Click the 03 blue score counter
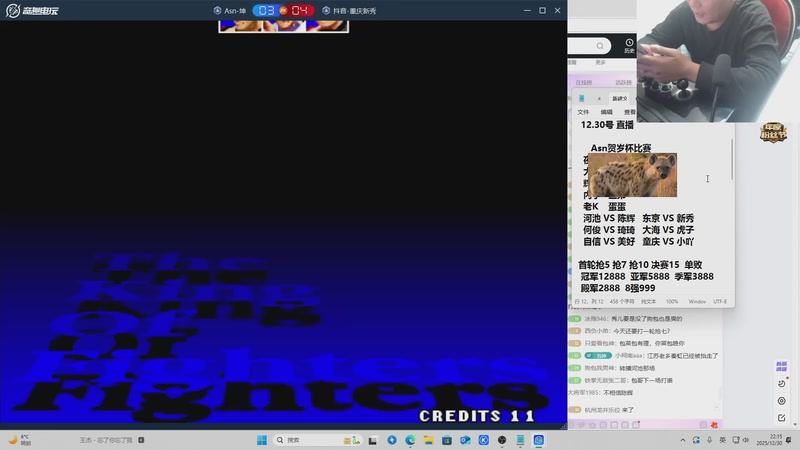 (x=266, y=10)
